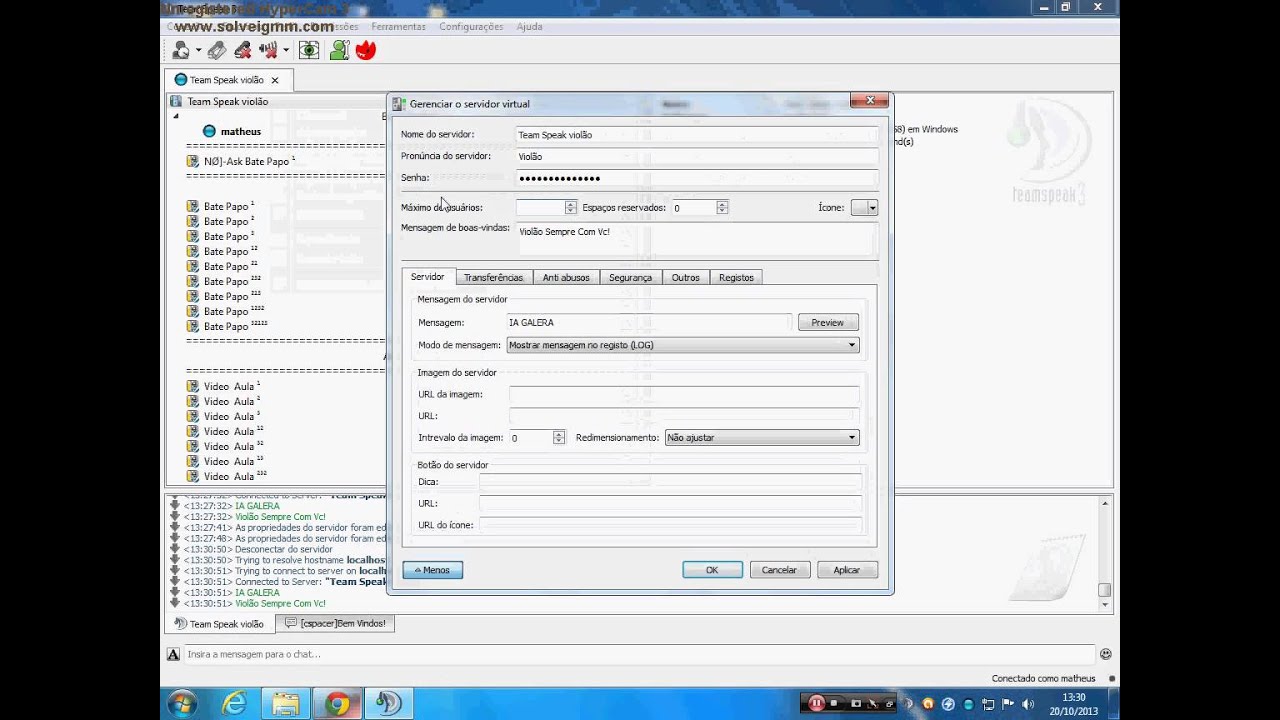1280x720 pixels.
Task: Open the Configurações menu
Action: coord(471,27)
